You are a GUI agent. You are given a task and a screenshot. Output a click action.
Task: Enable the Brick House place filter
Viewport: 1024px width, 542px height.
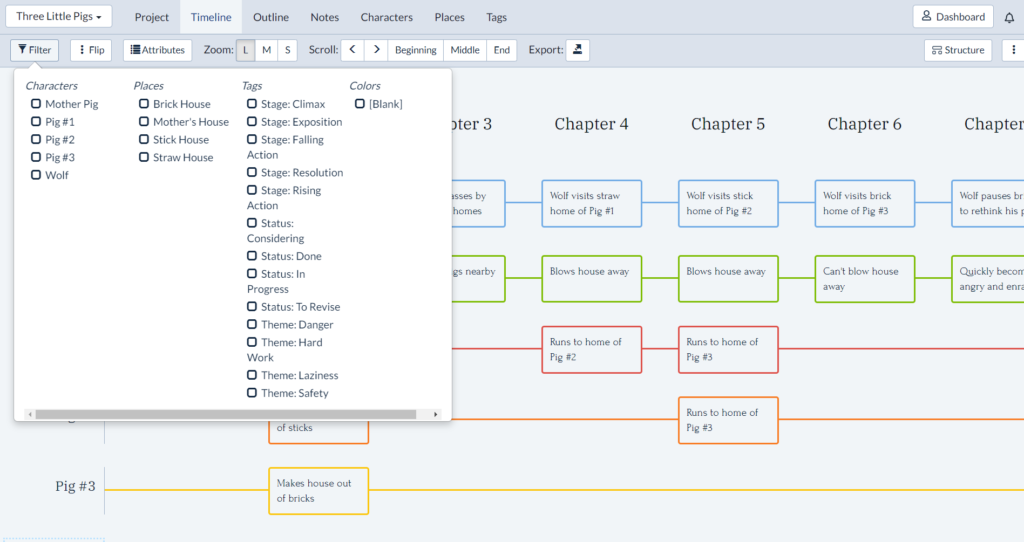pos(144,104)
